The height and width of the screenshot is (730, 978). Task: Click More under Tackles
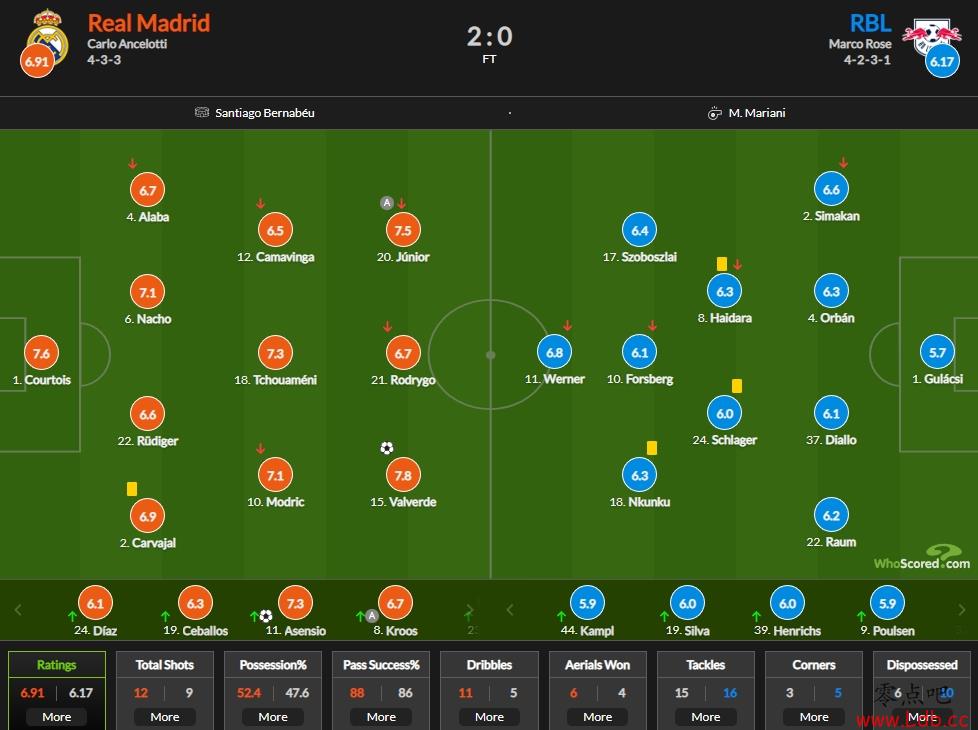tap(705, 717)
